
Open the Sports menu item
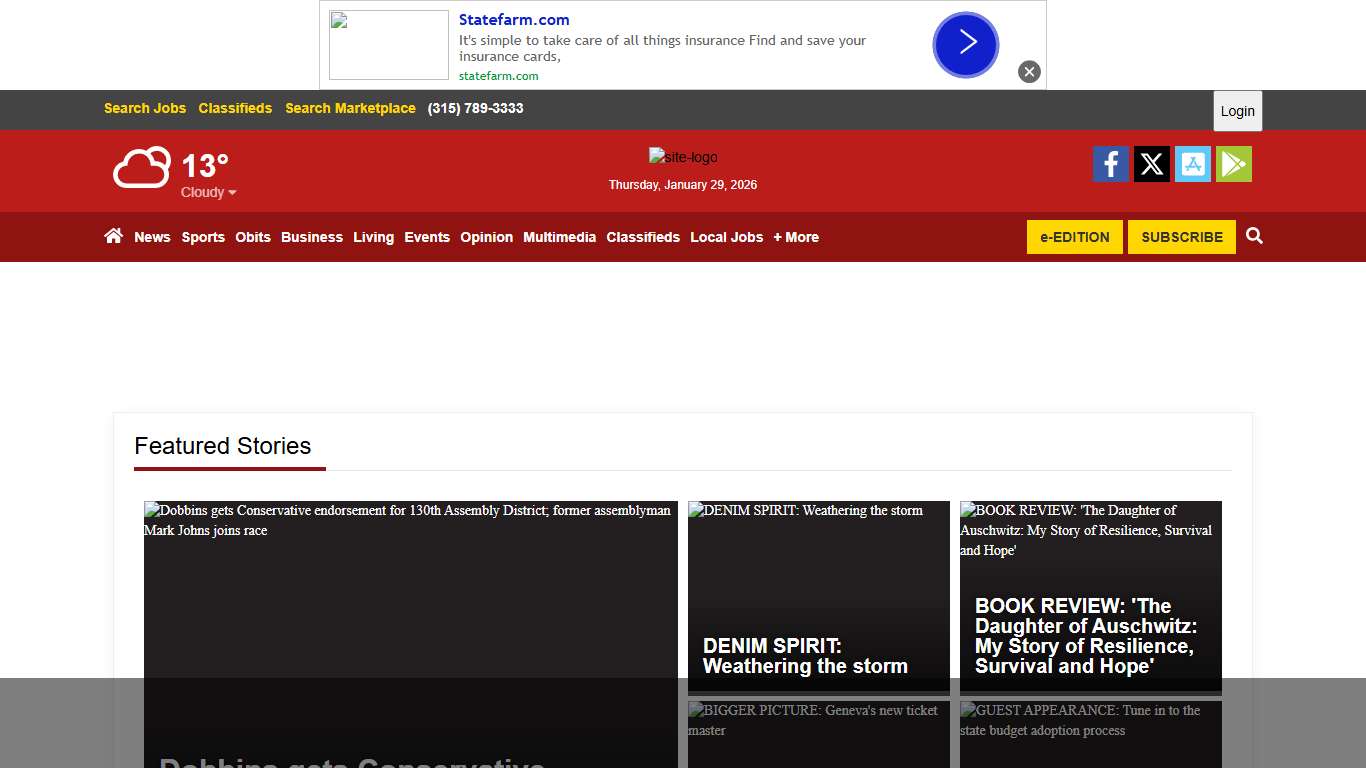click(x=203, y=237)
